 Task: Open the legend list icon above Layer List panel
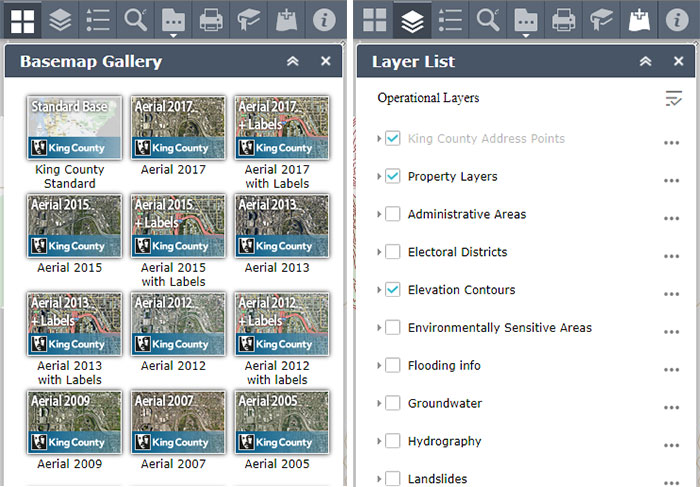450,19
